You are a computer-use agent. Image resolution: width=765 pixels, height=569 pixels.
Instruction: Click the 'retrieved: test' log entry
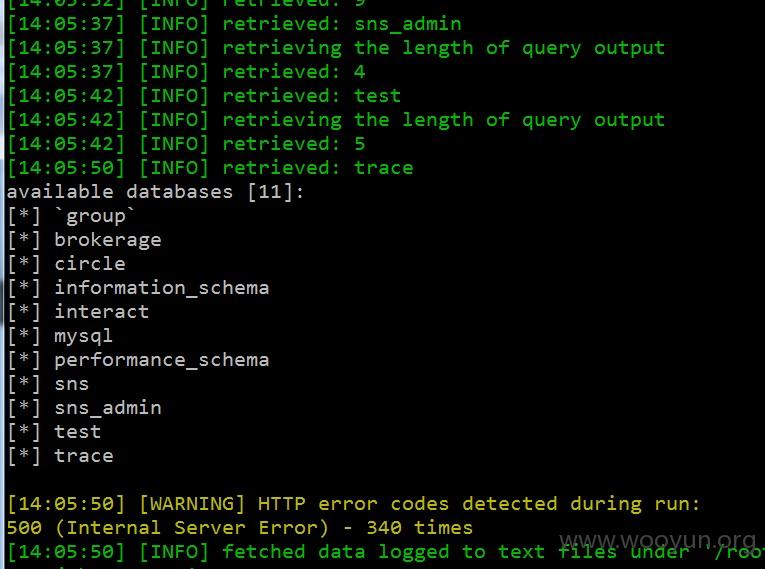point(204,96)
